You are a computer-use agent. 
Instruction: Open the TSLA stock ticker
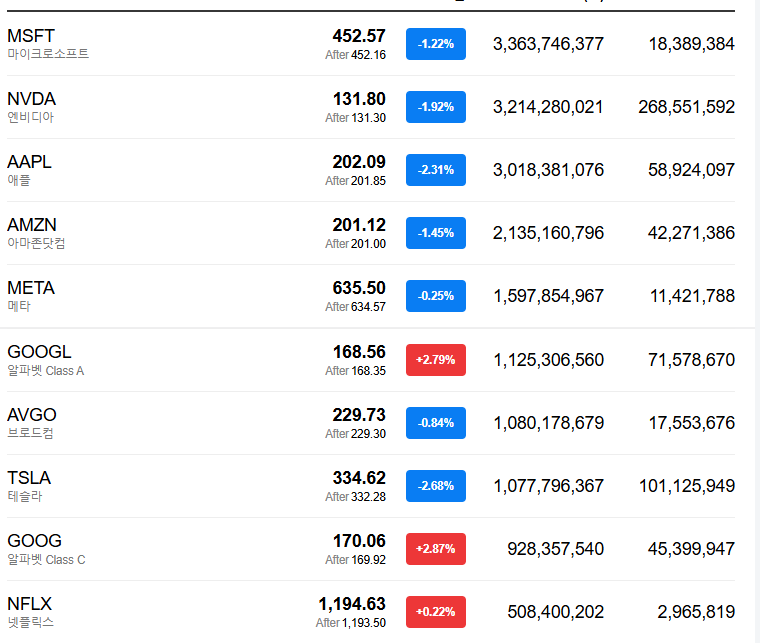[29, 478]
